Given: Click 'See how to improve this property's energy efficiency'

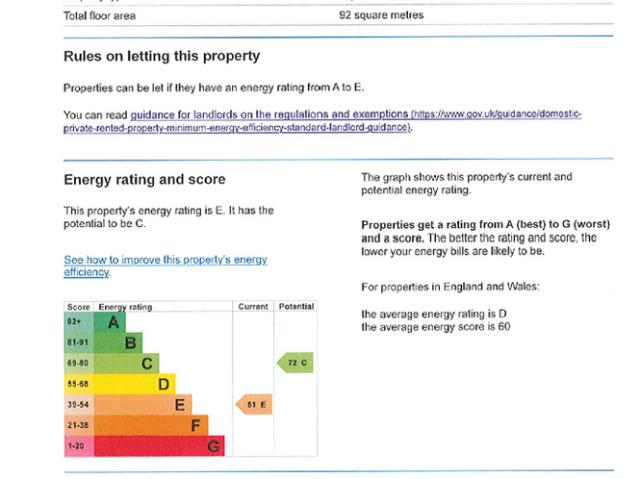Looking at the screenshot, I should tap(165, 260).
